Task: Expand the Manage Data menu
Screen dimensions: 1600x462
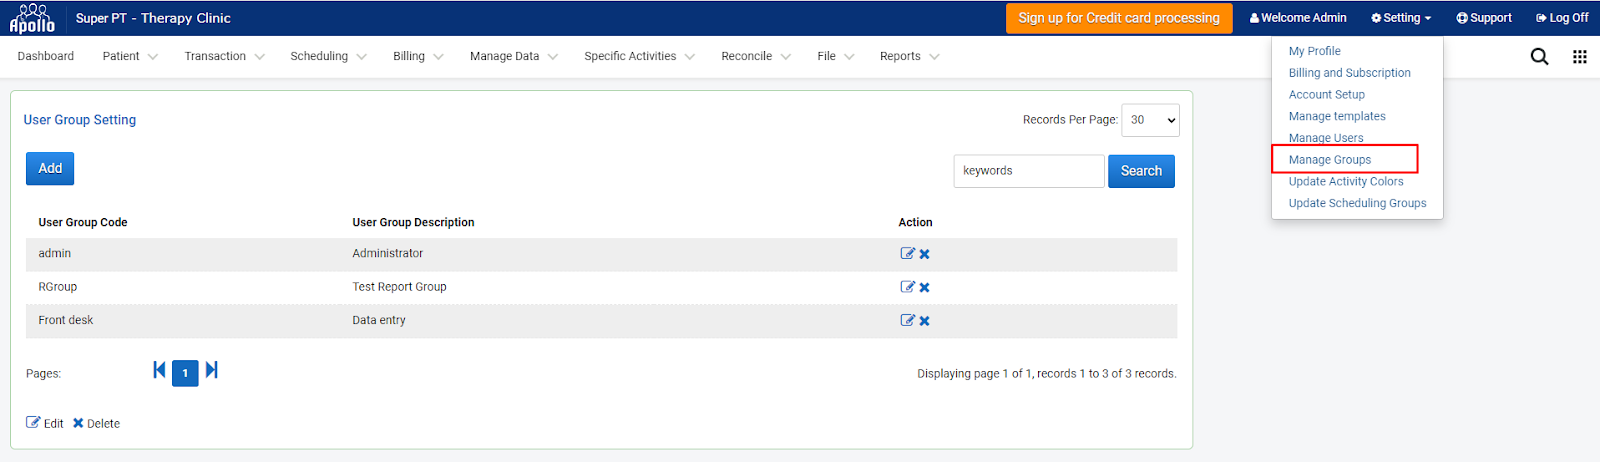Action: (514, 57)
